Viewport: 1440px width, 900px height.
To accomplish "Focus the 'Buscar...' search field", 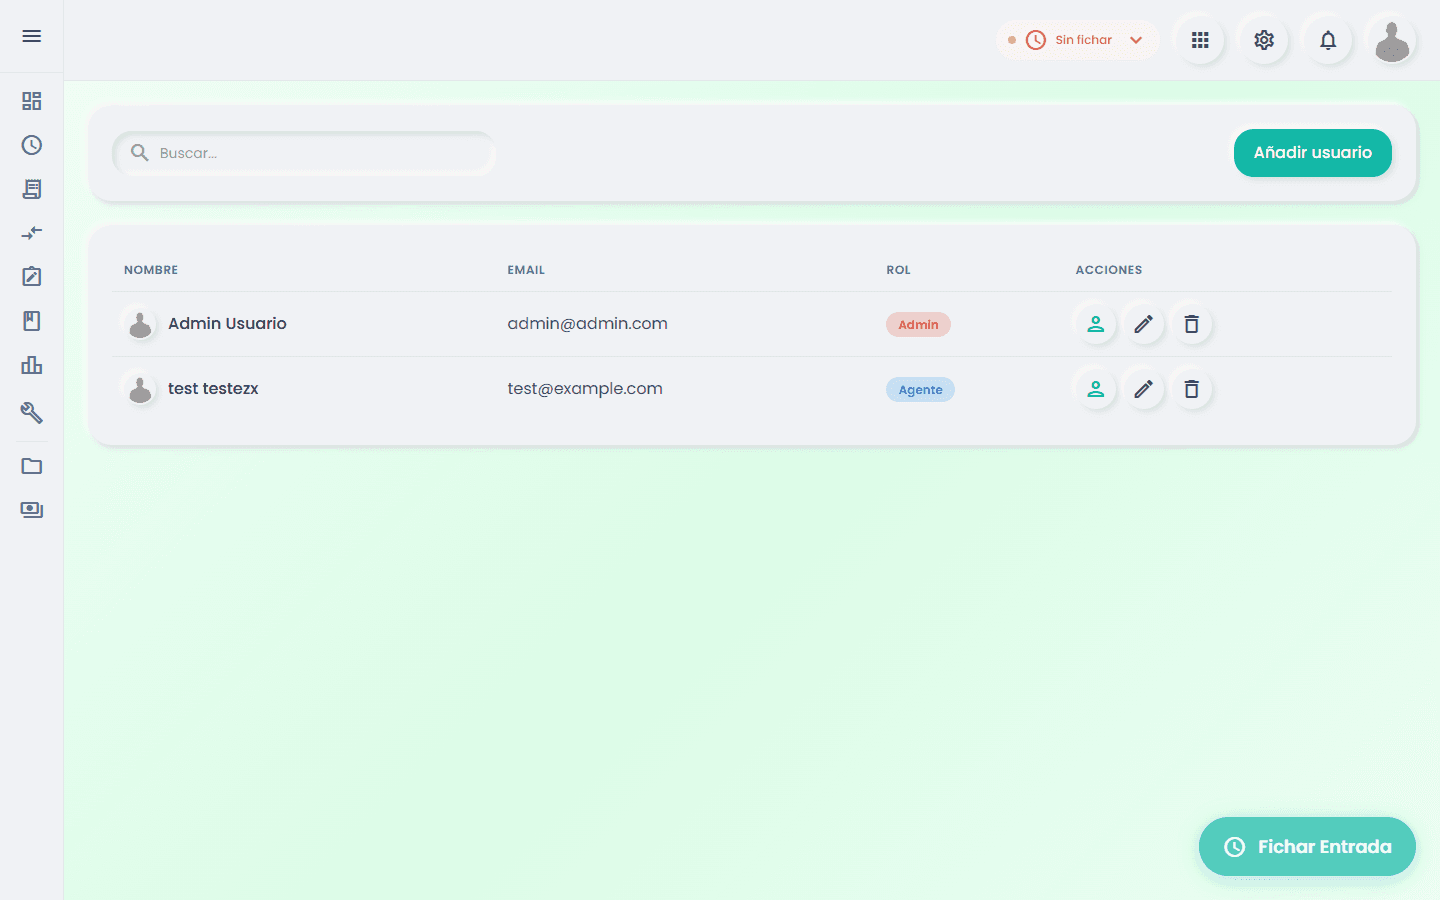I will (304, 153).
